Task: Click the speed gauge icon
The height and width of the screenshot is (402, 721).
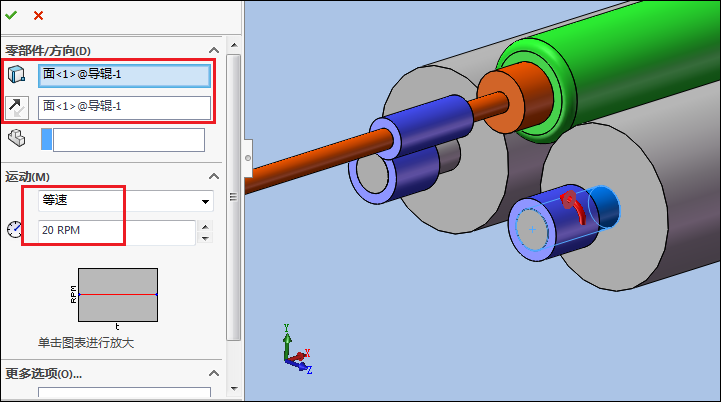Action: click(x=15, y=229)
